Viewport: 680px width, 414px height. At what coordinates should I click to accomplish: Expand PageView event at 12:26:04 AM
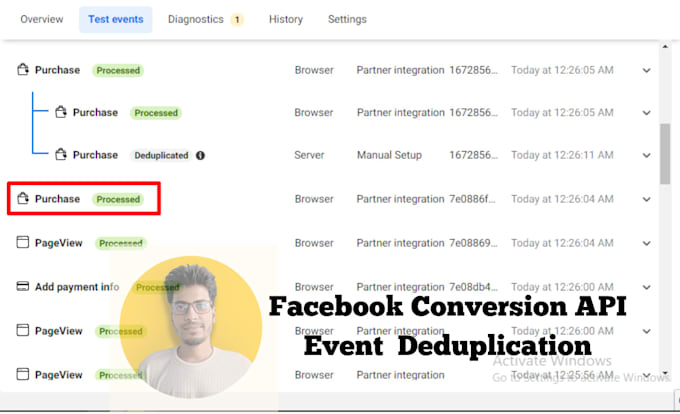pos(646,243)
